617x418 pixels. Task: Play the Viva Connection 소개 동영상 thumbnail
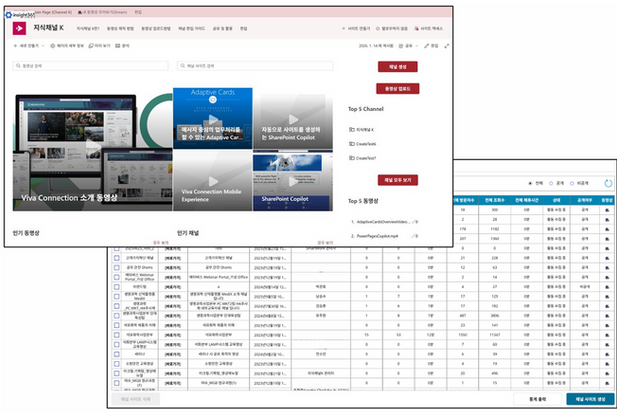92,152
